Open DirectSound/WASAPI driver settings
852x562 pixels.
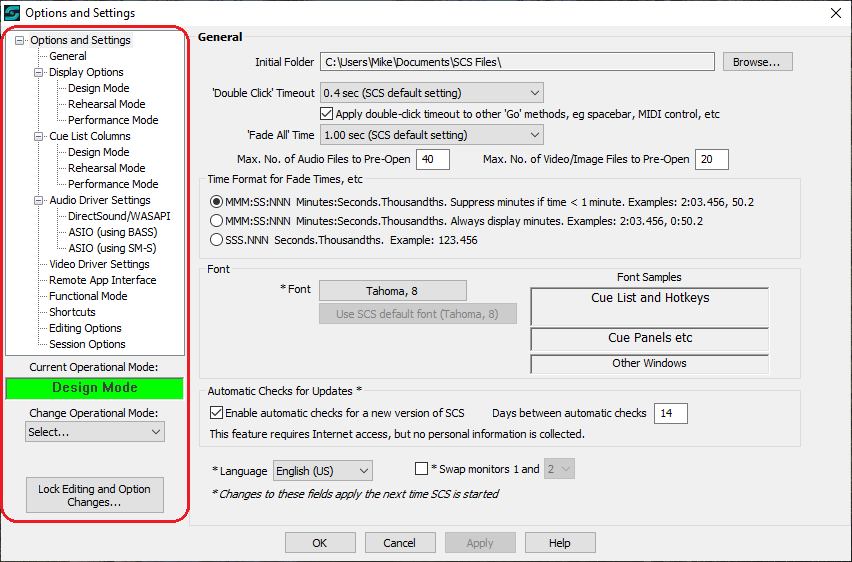[119, 216]
